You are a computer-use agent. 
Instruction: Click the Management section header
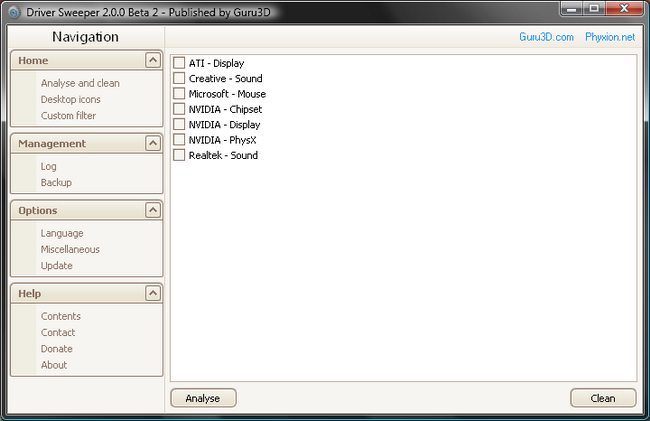click(86, 143)
